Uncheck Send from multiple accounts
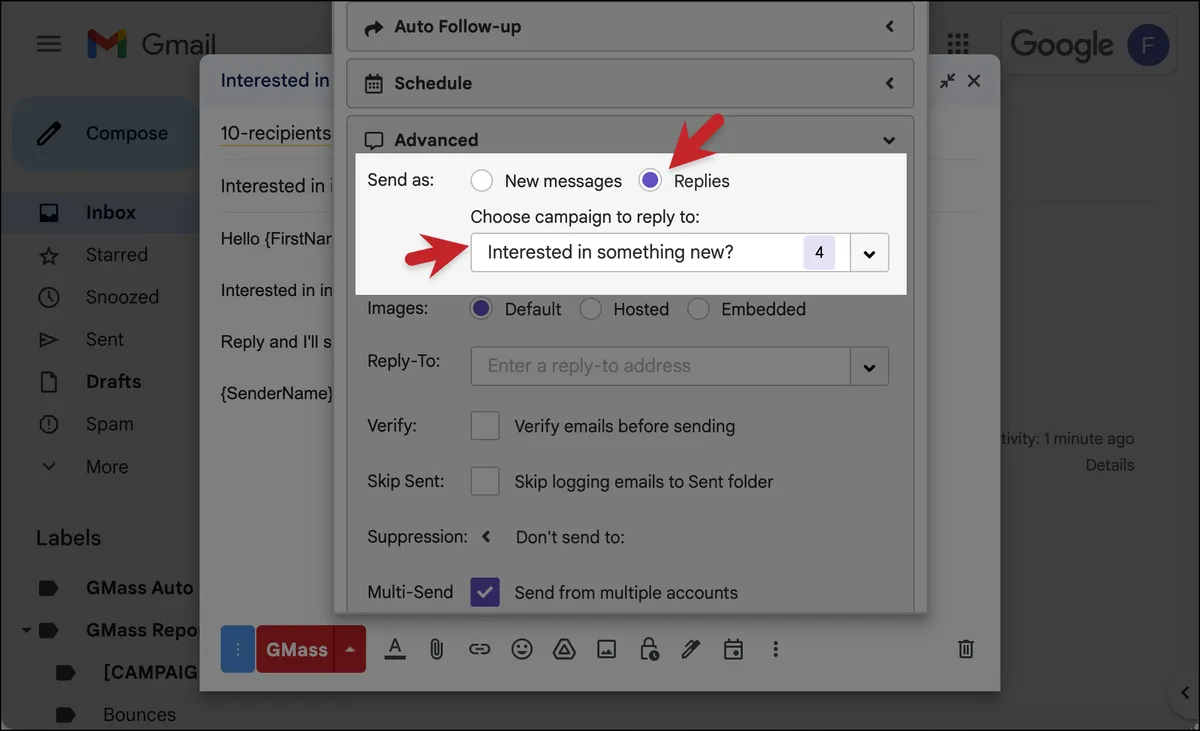 [x=485, y=592]
